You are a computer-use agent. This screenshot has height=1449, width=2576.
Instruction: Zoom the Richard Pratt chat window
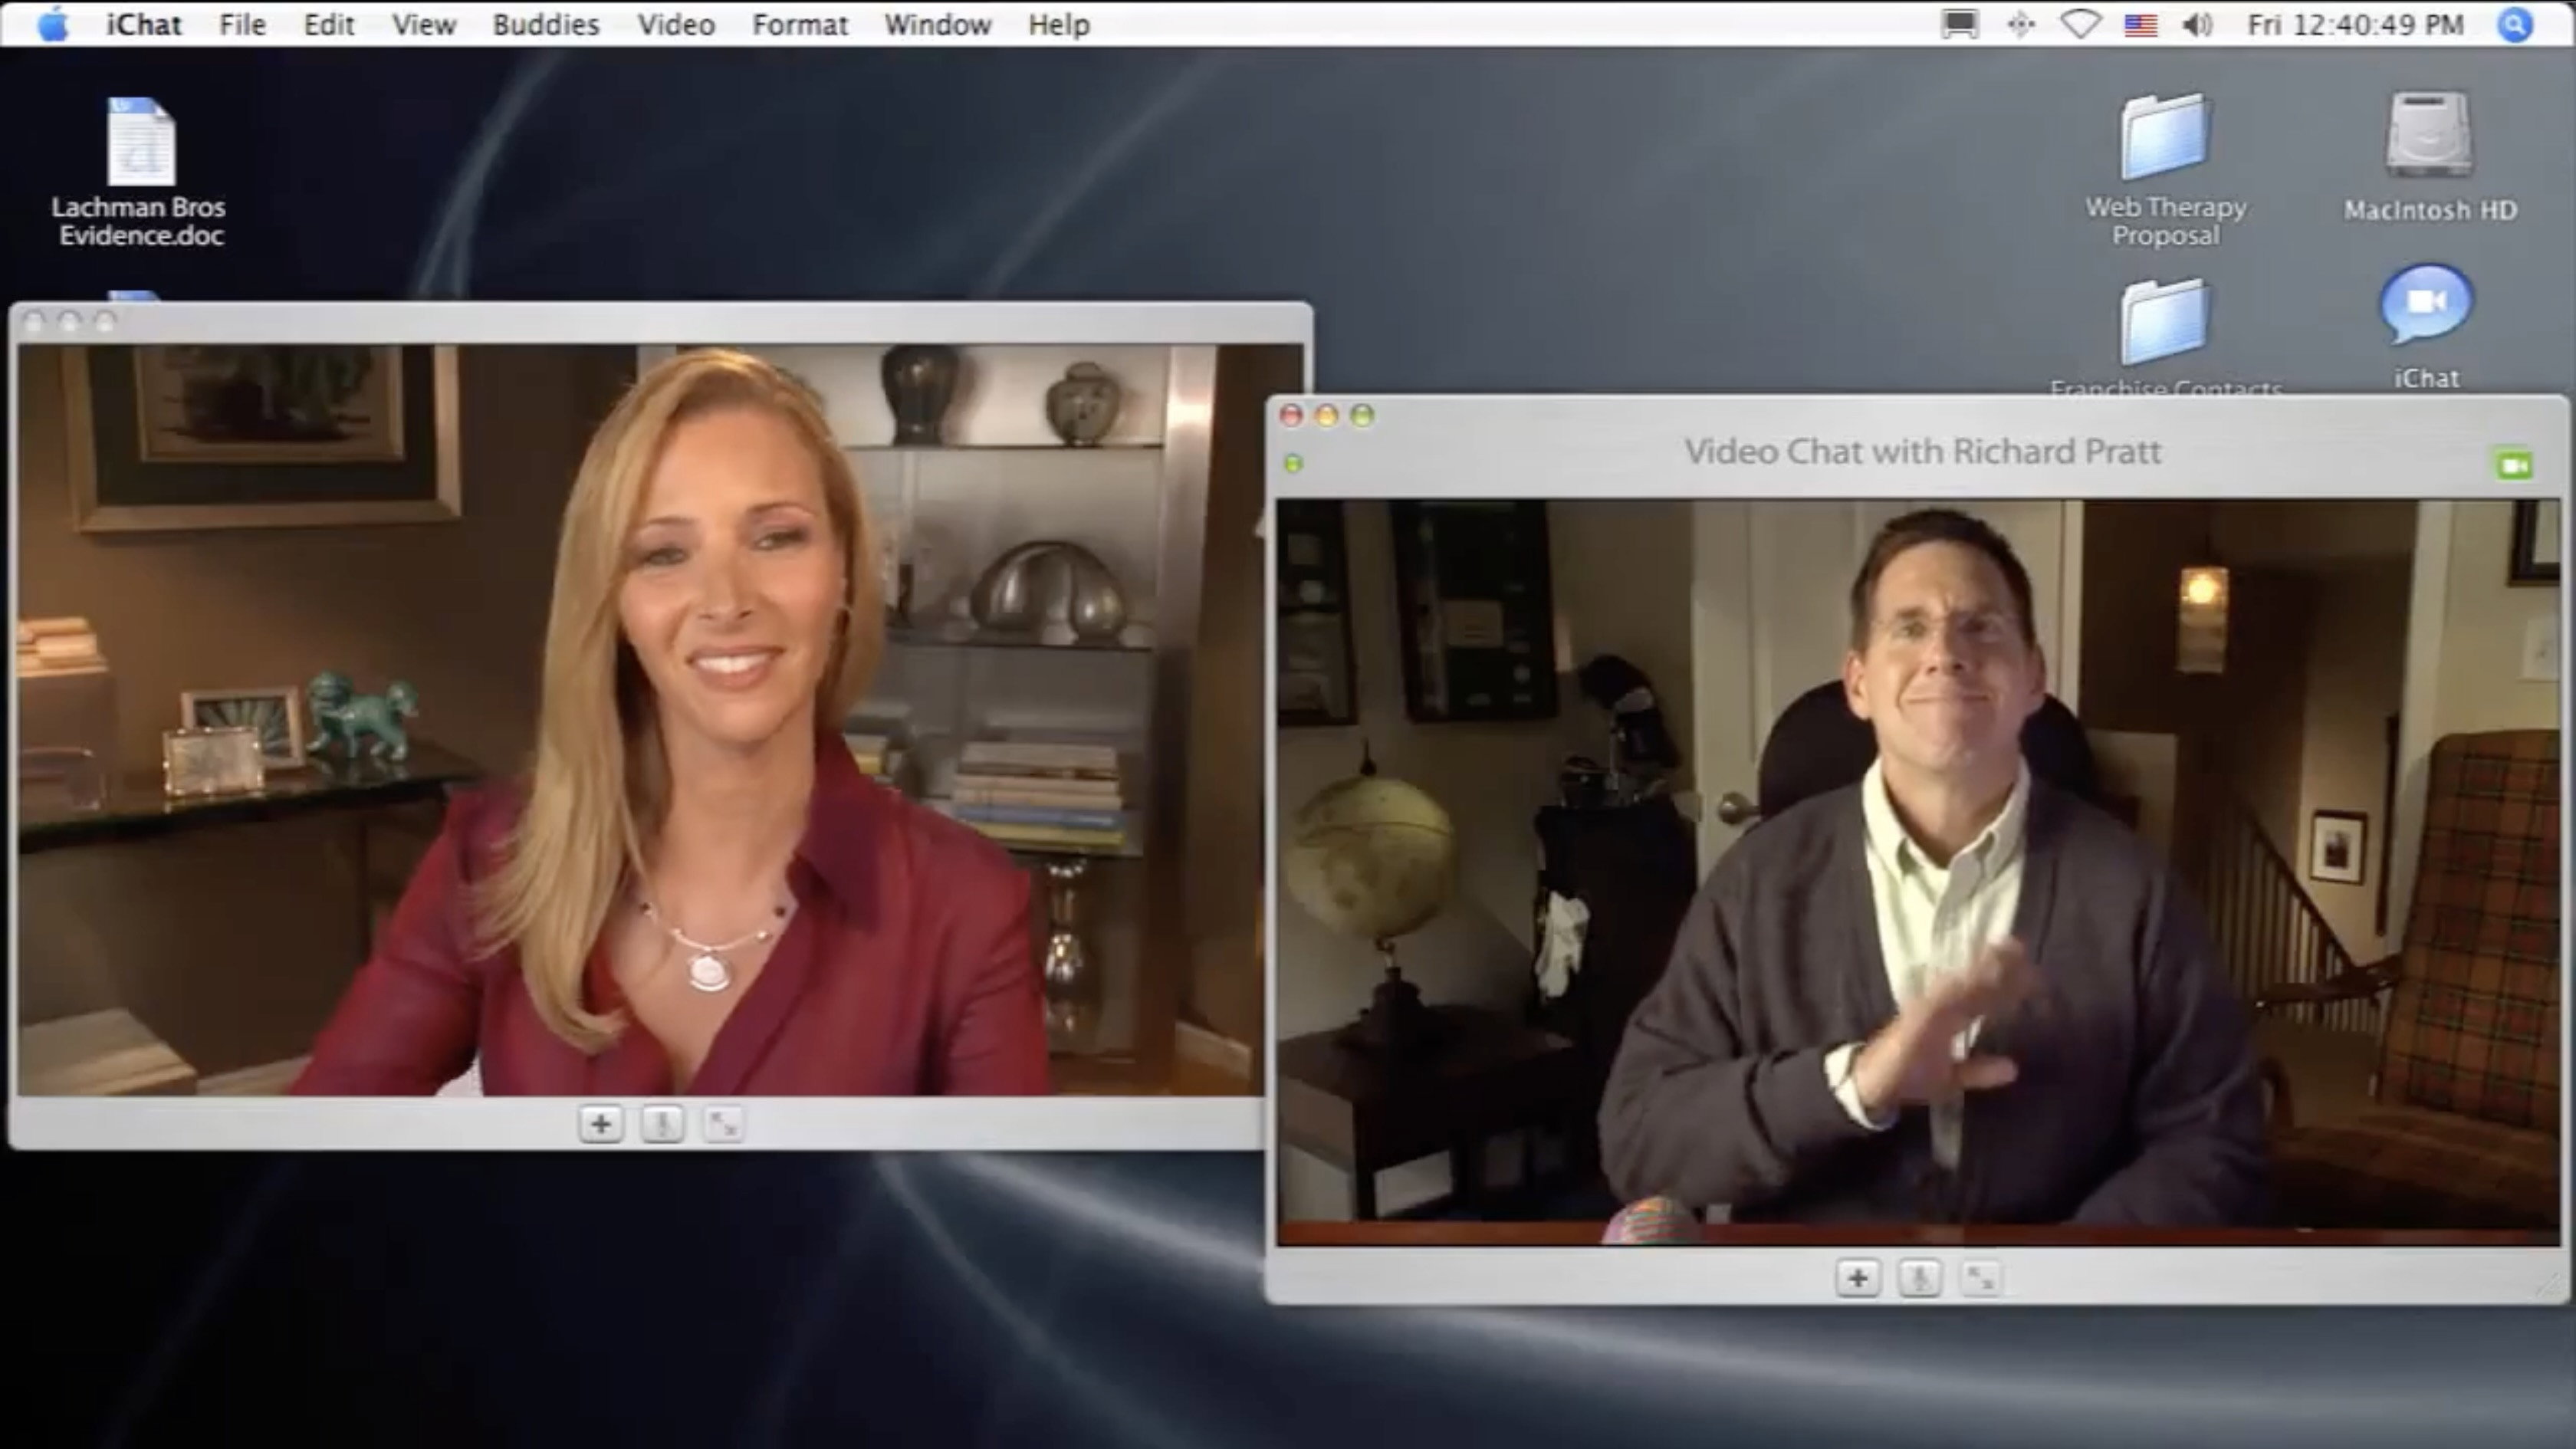pyautogui.click(x=1362, y=415)
